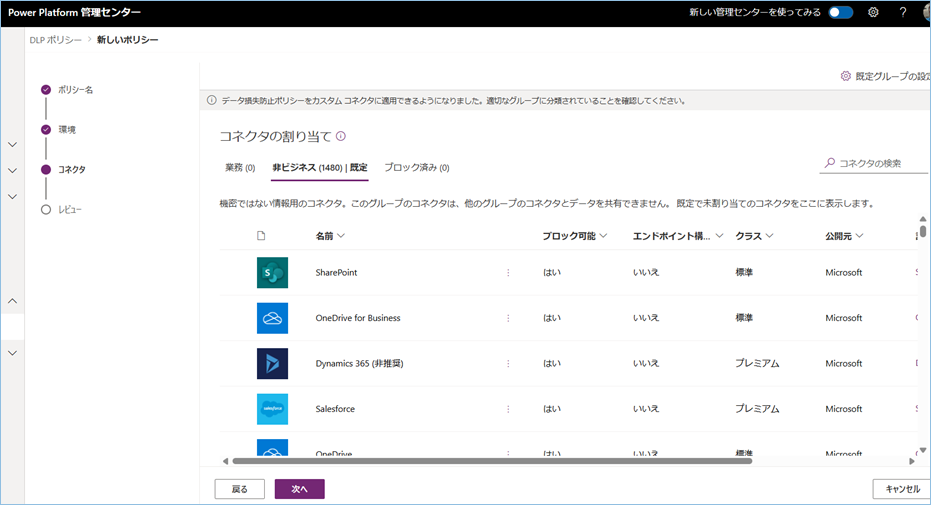Screen dimensions: 931x505
Task: Open the help question mark icon
Action: tap(902, 13)
